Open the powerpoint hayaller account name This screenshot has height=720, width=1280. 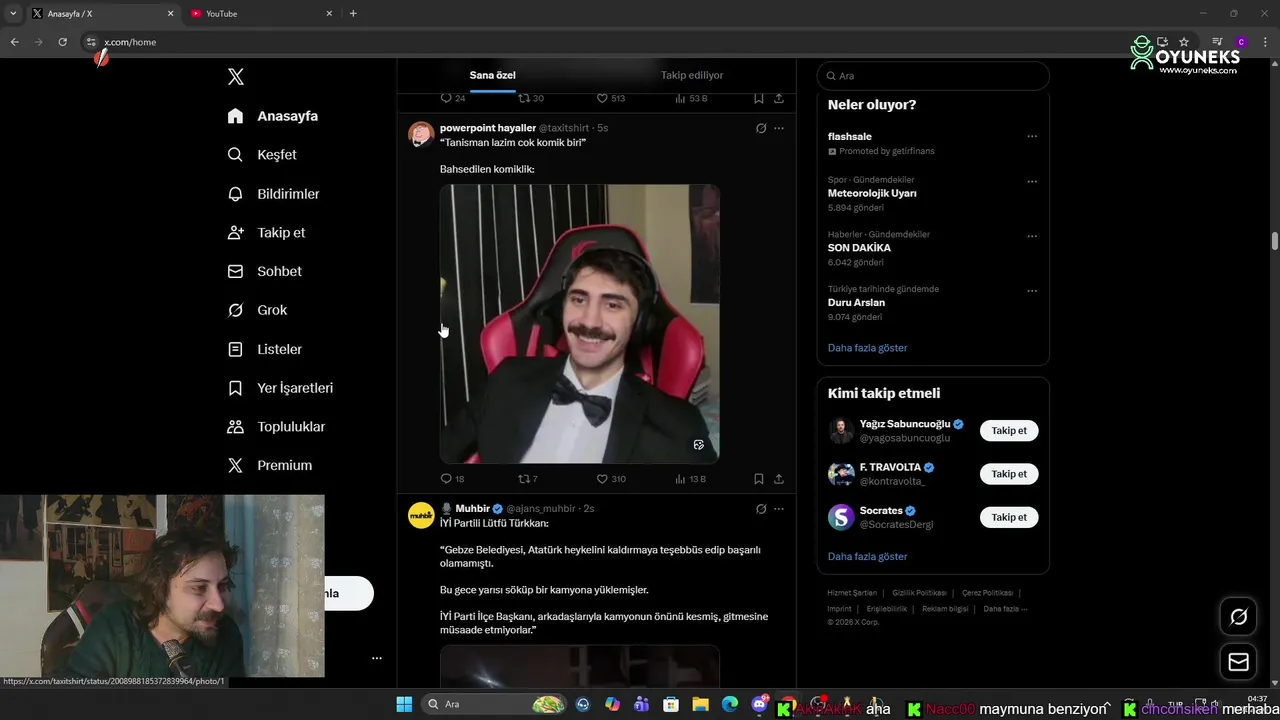(488, 128)
